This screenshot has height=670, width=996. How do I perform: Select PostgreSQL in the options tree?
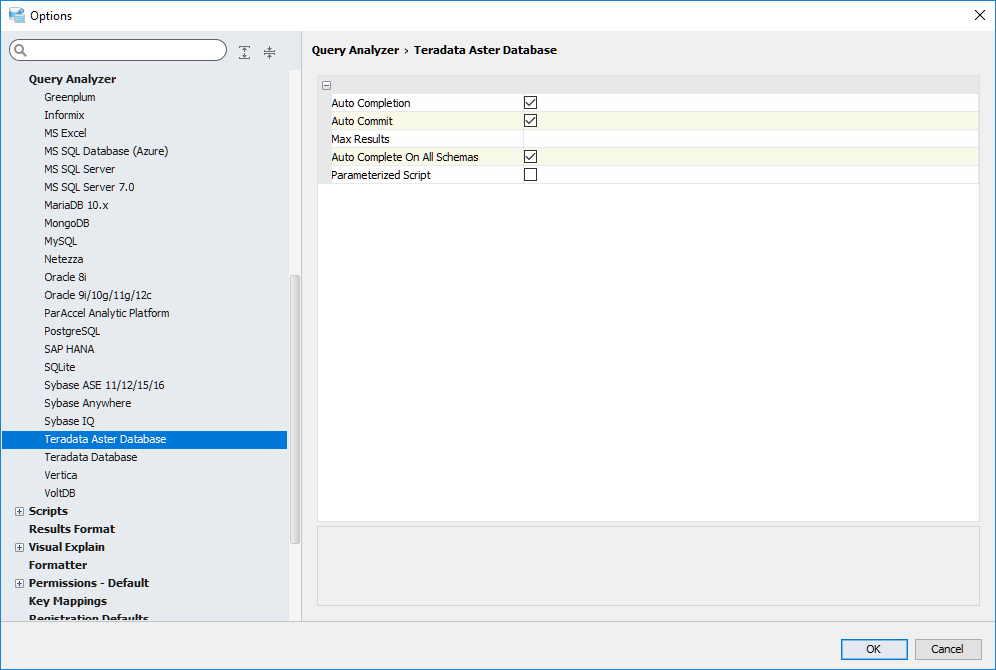(x=72, y=331)
